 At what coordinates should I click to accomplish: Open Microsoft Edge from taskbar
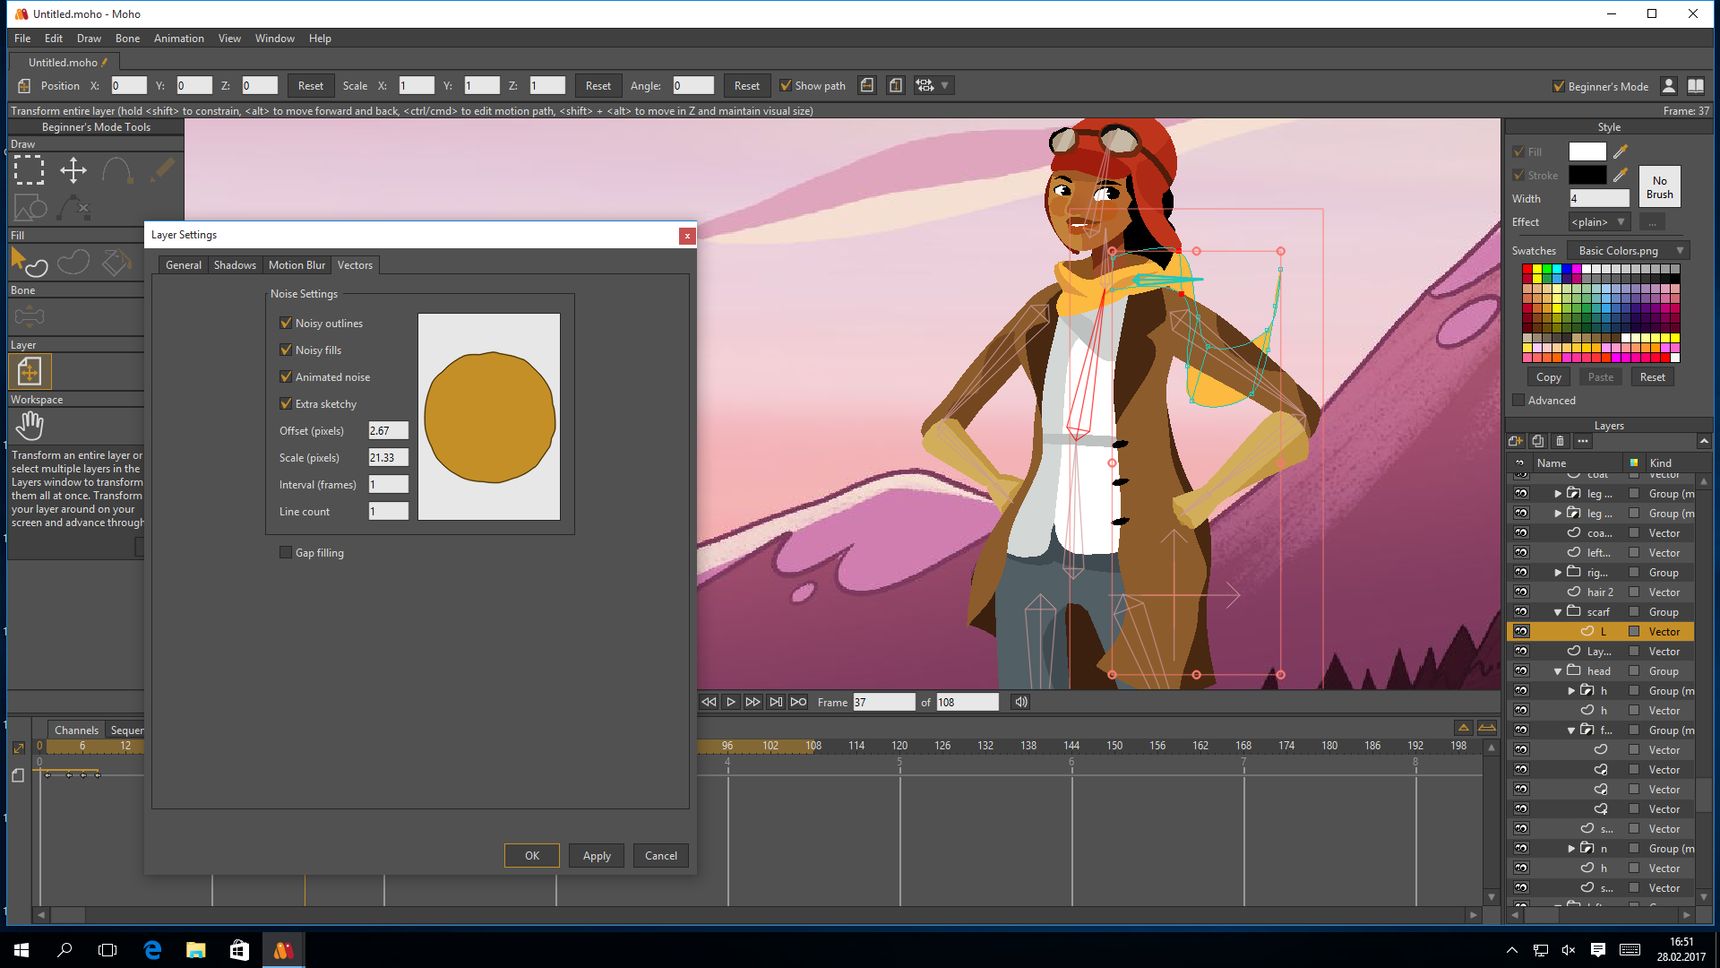click(x=152, y=950)
